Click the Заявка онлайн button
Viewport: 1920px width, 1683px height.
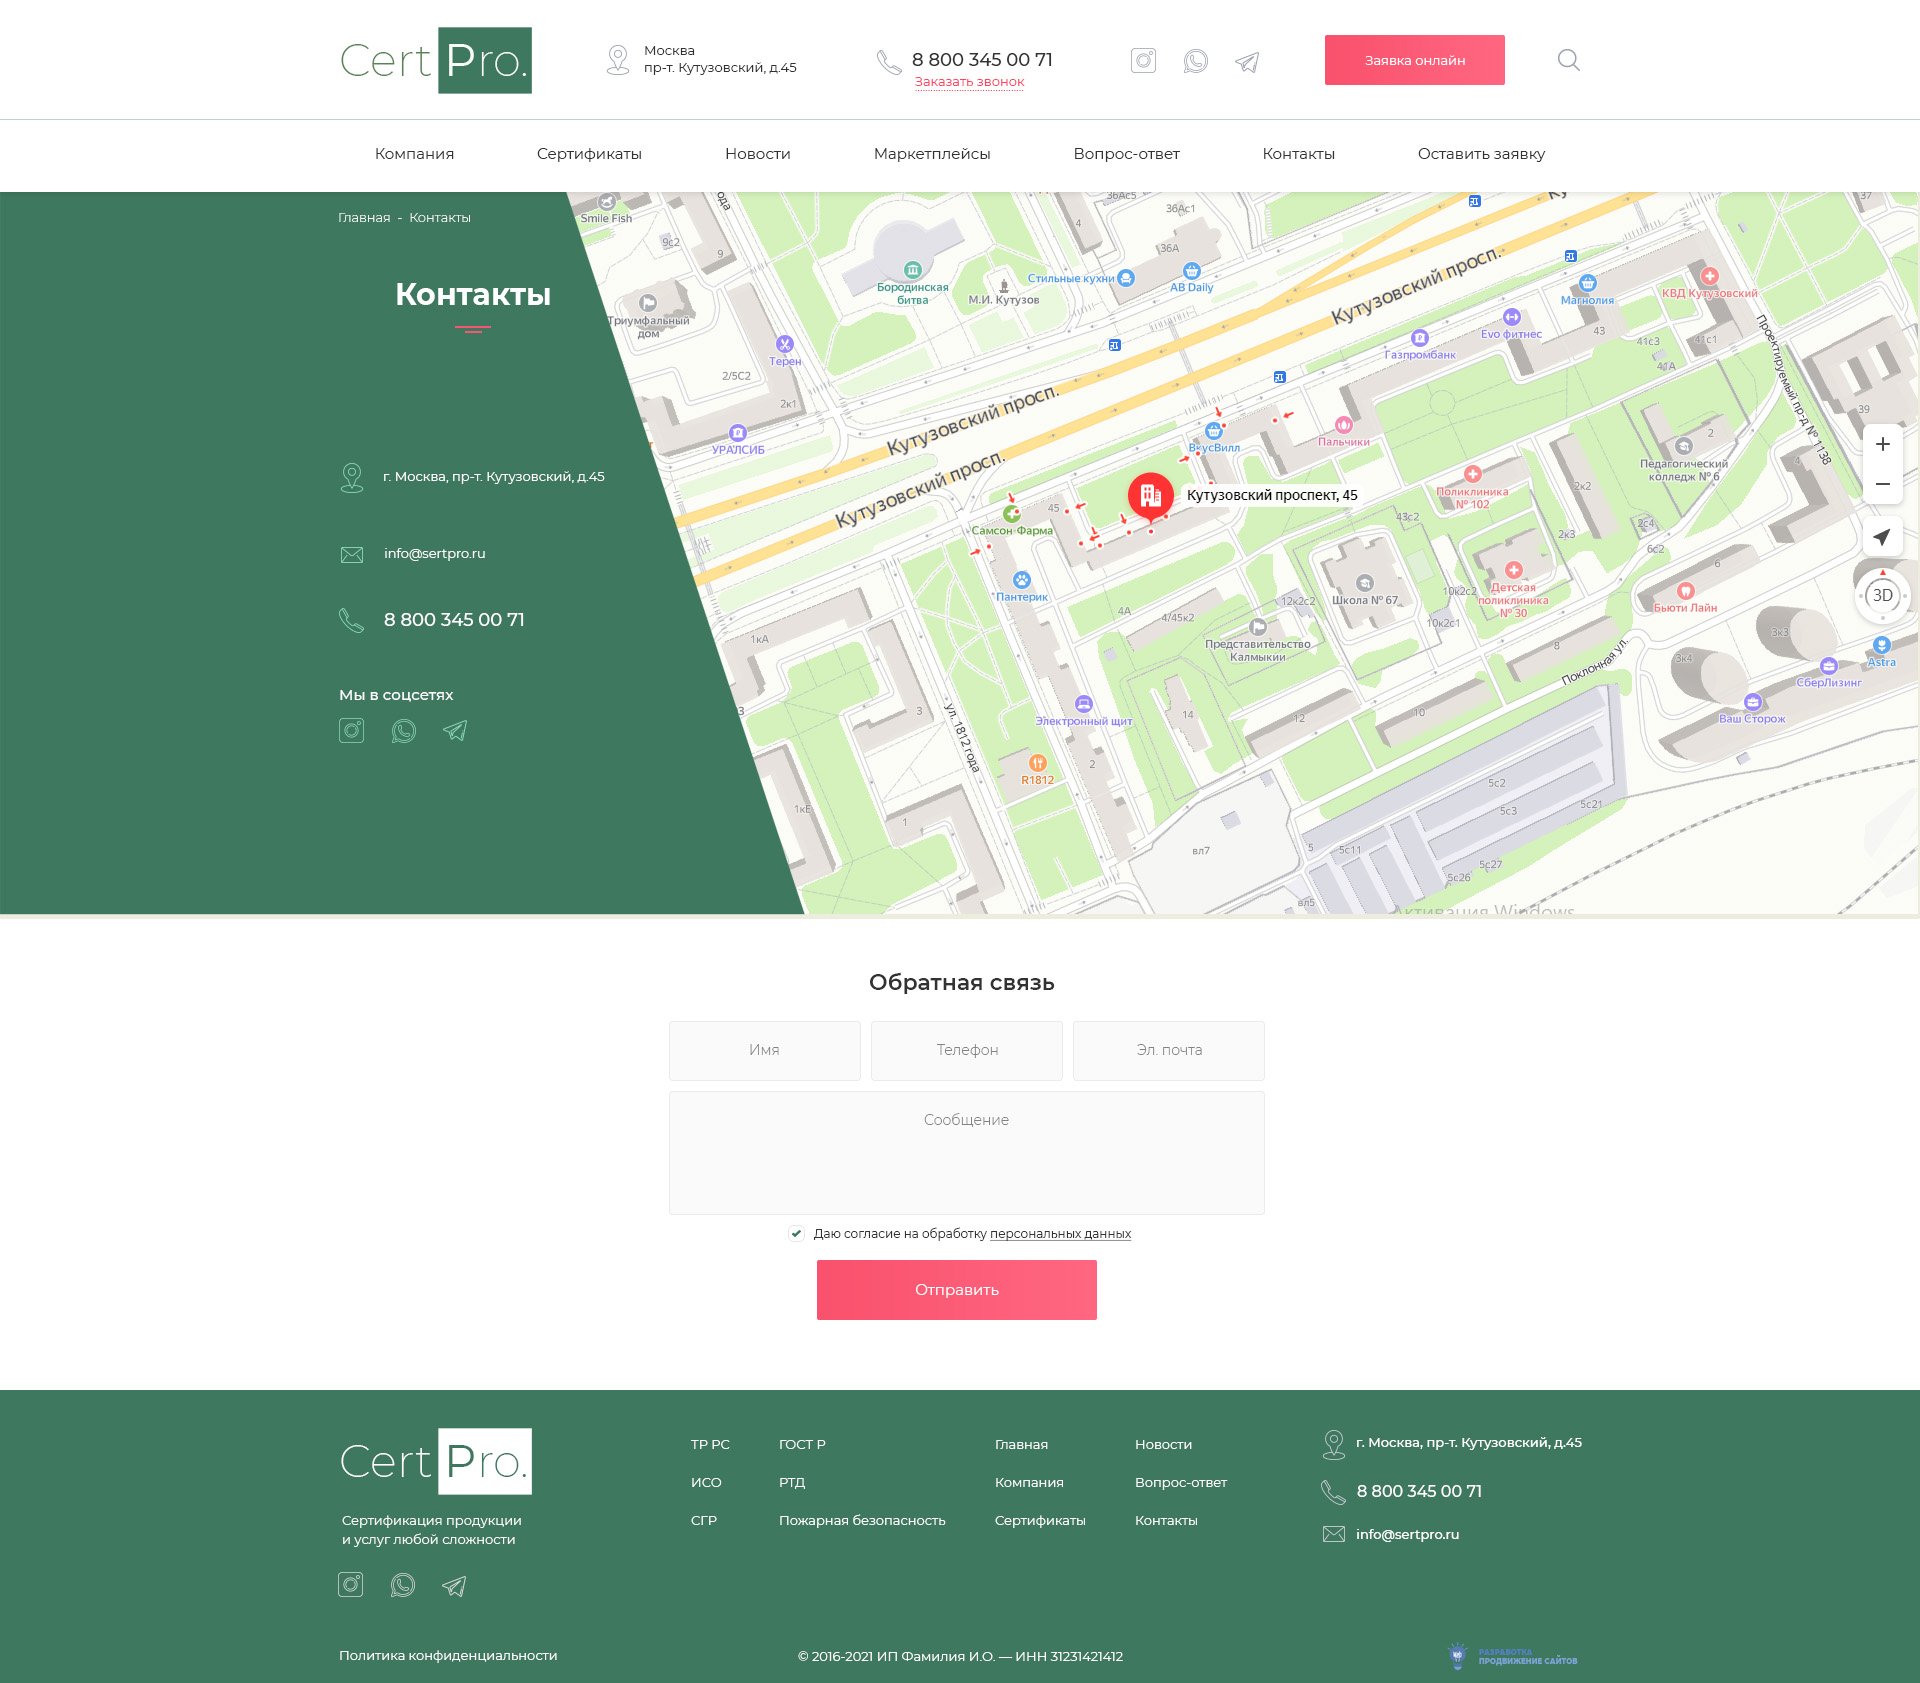(x=1414, y=60)
